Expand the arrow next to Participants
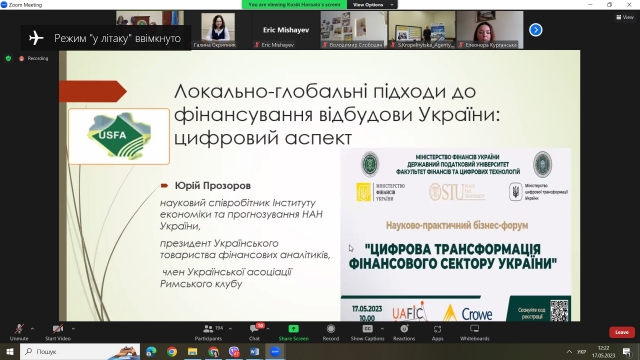Screen dimensions: 640x360 (230, 329)
